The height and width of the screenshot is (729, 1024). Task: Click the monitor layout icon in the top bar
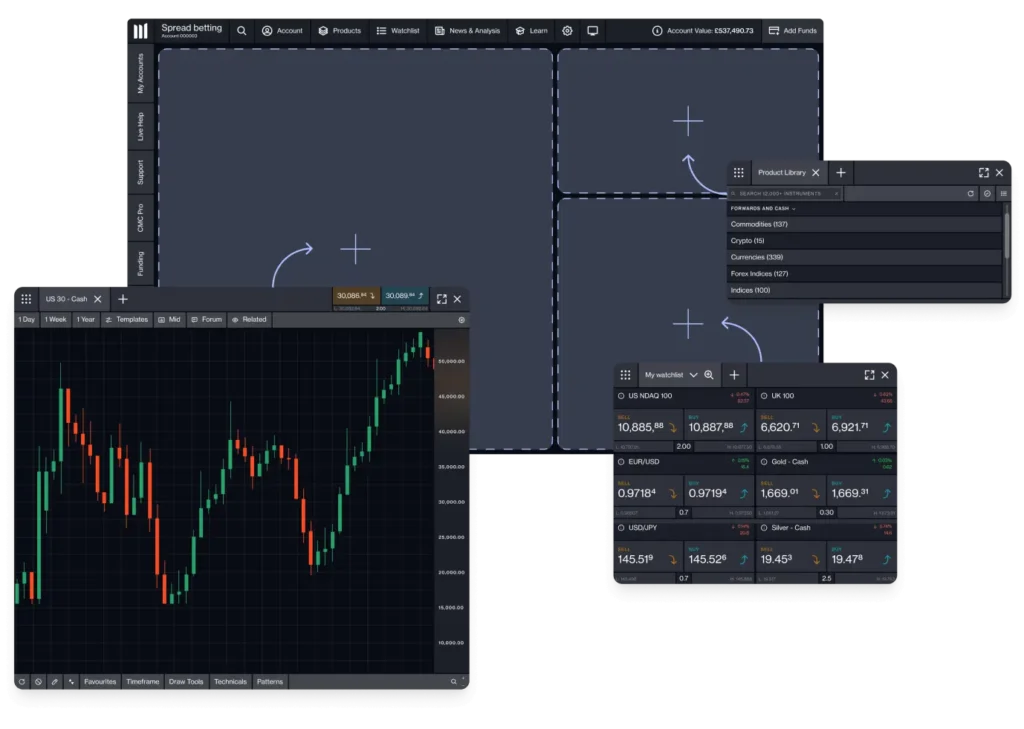click(x=592, y=31)
